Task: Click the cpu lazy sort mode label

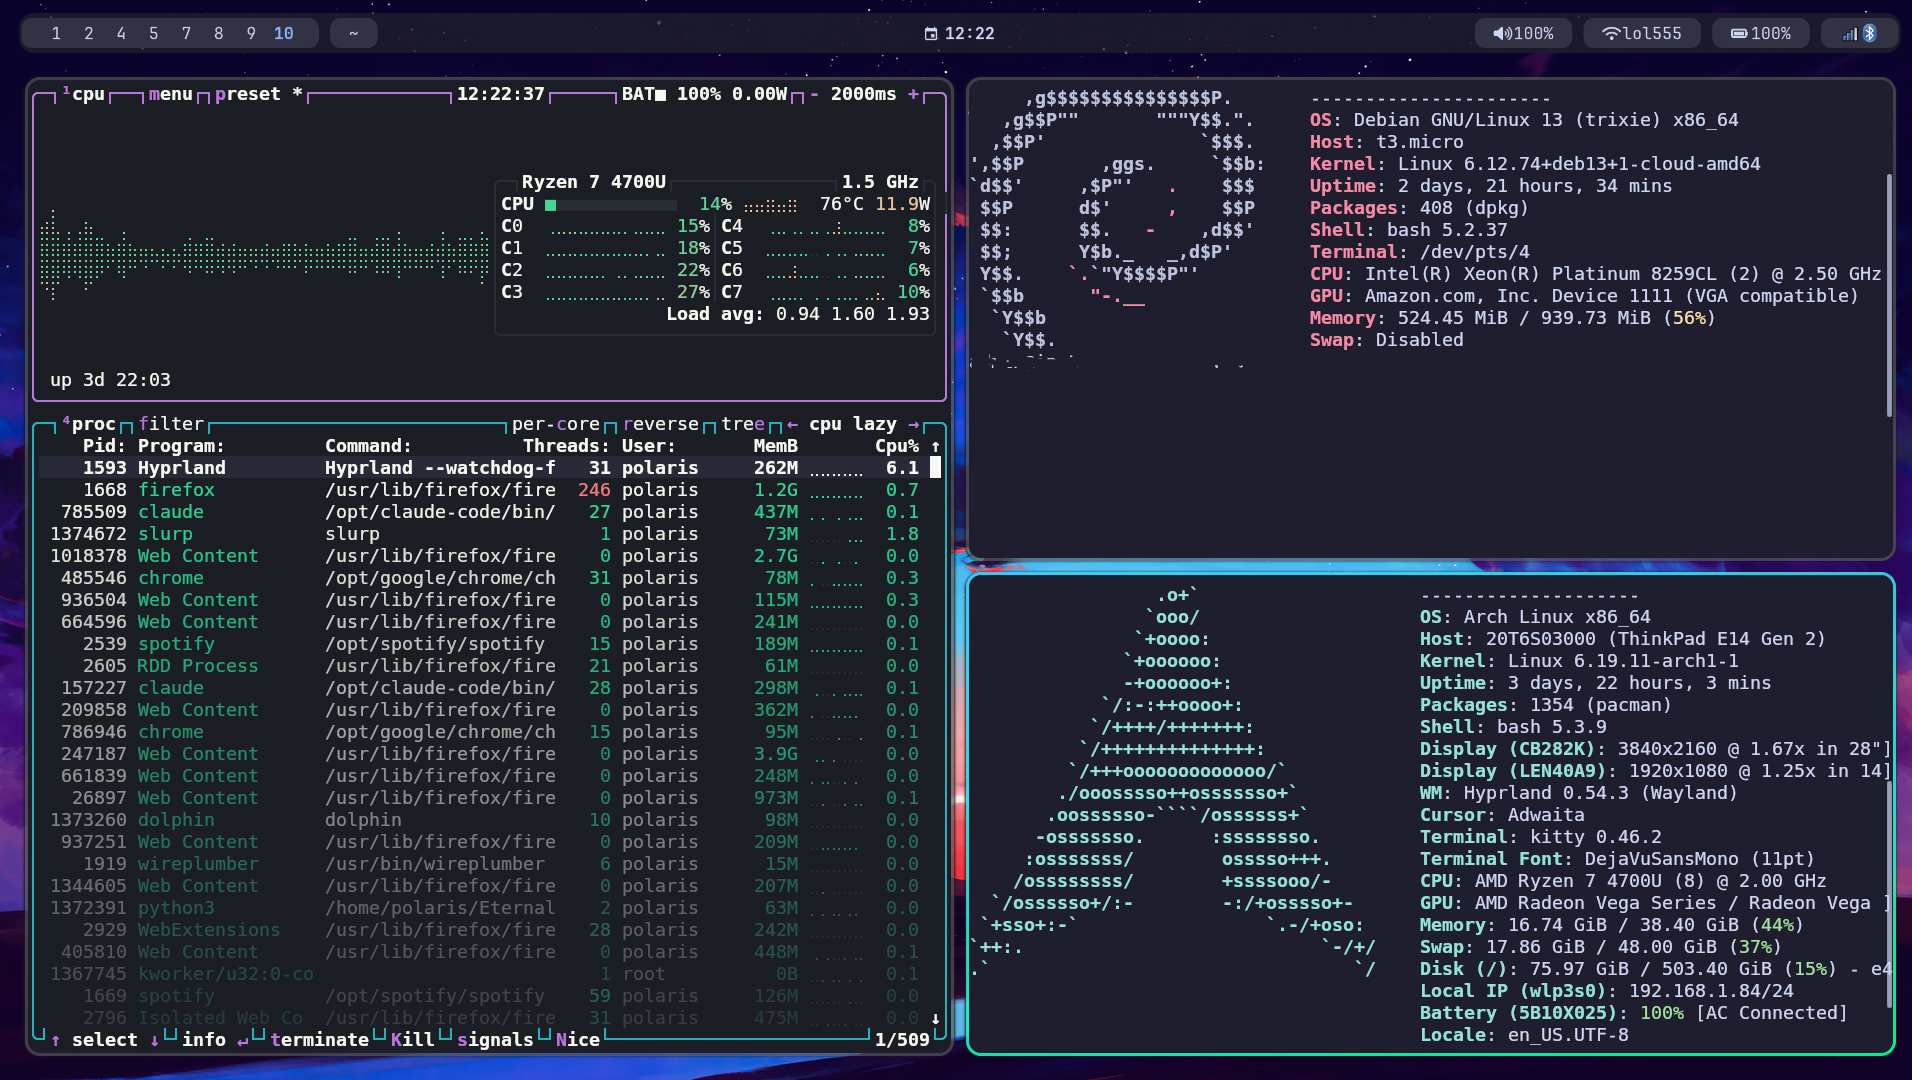Action: (x=852, y=424)
